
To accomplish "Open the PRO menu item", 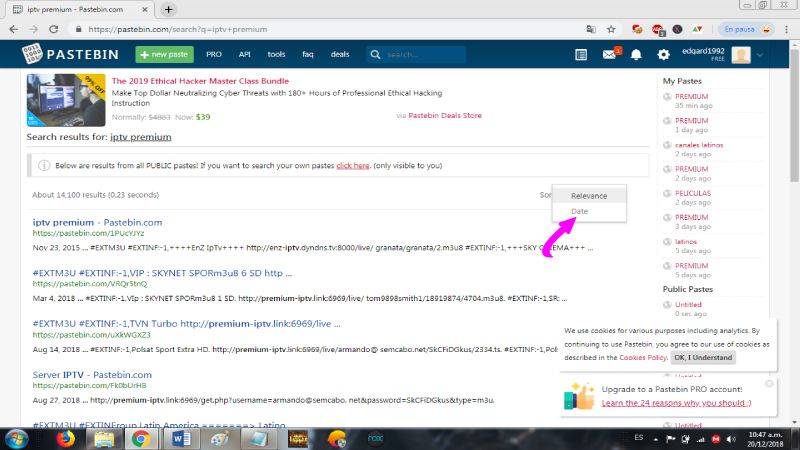I will coord(214,54).
